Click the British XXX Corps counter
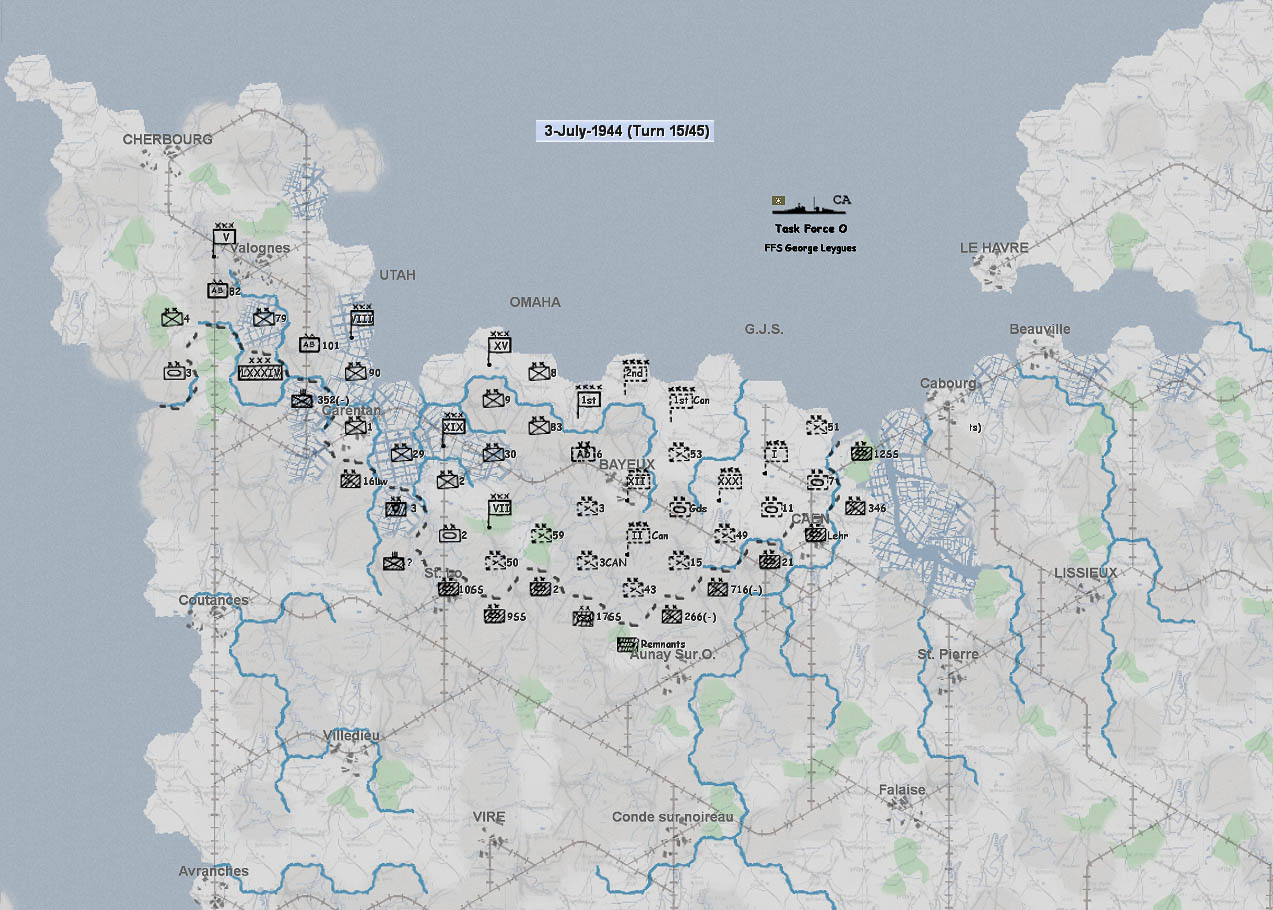 (x=730, y=482)
